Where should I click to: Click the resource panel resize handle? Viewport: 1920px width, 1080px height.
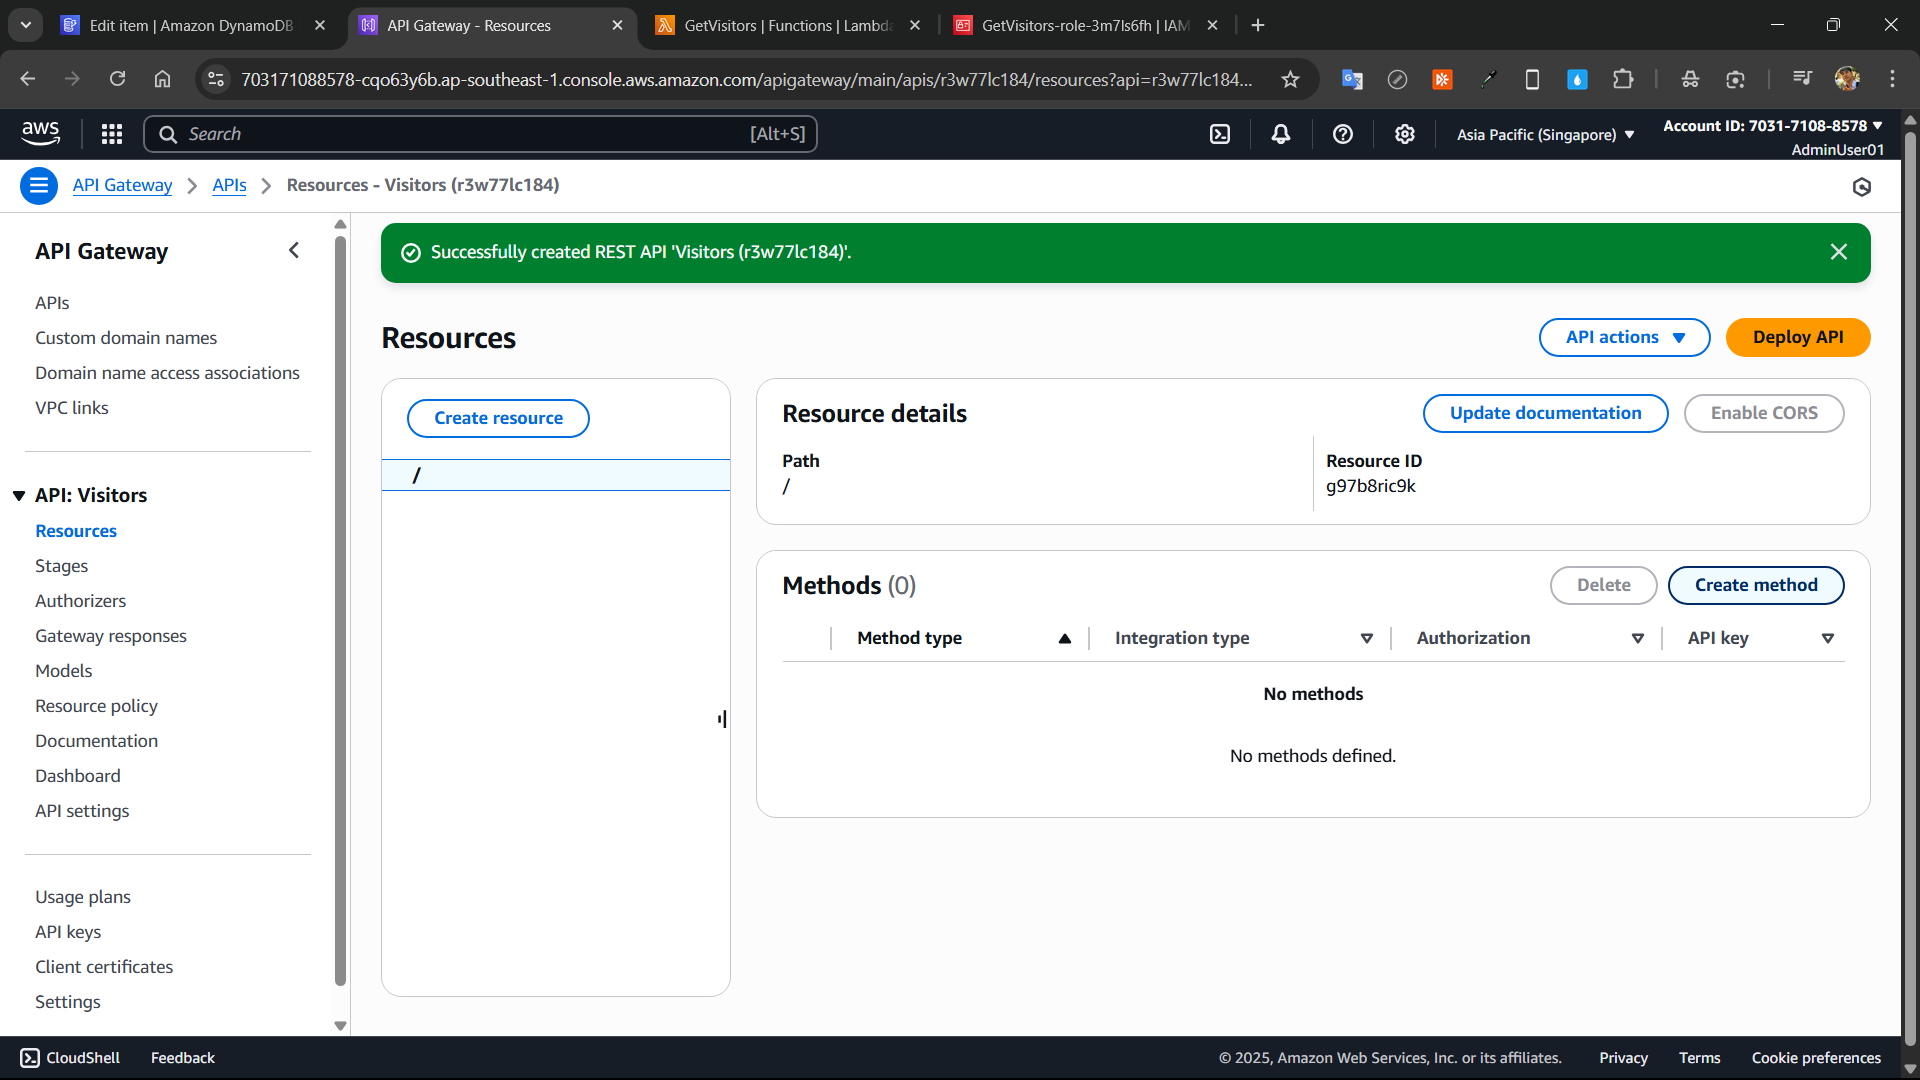point(722,719)
